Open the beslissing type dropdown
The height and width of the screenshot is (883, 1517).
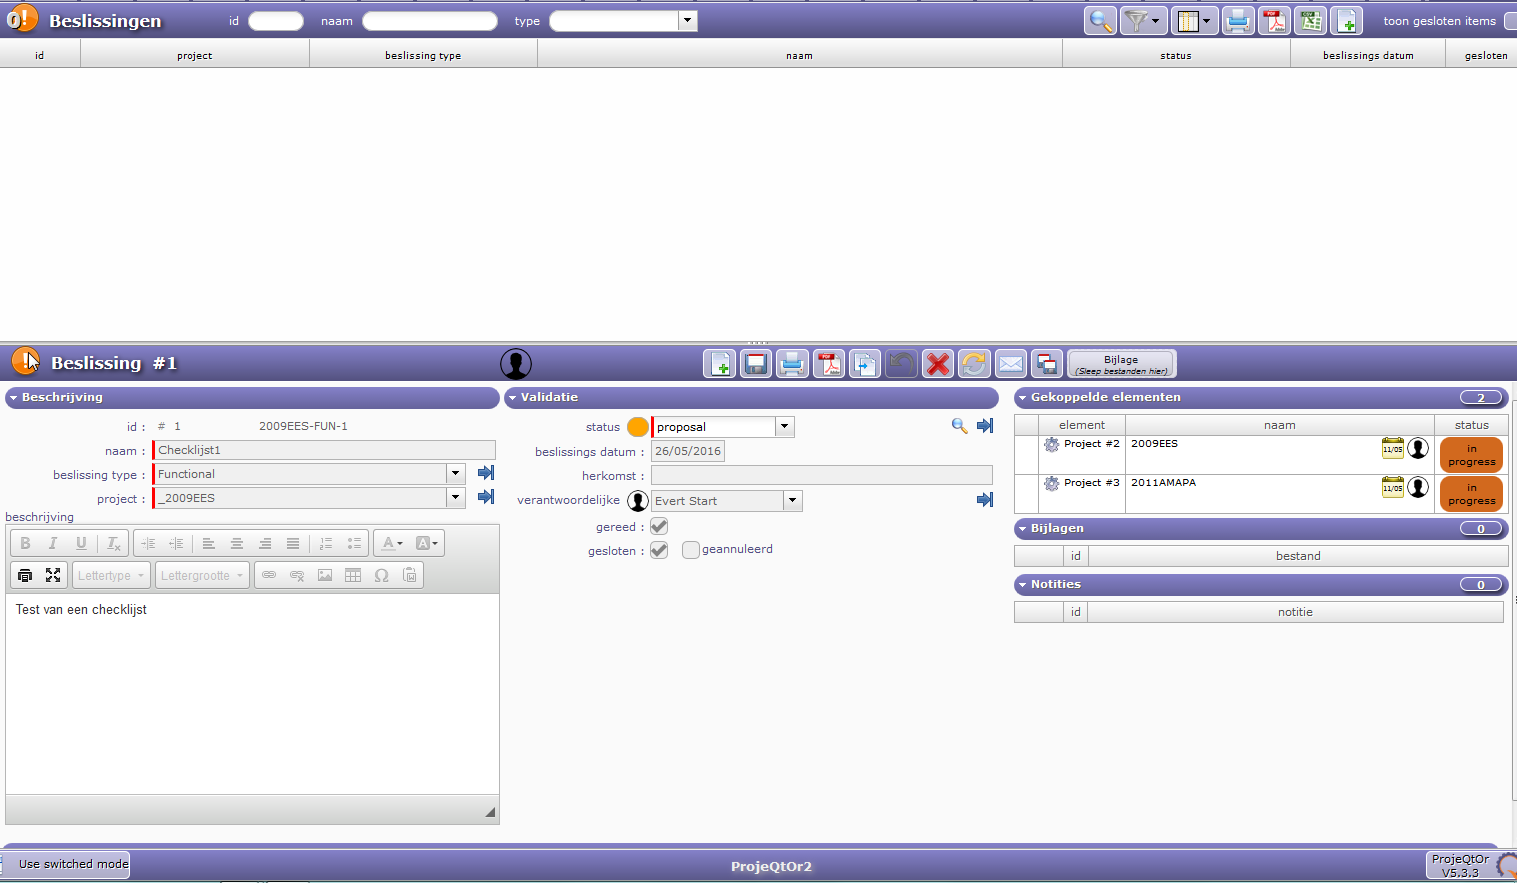(455, 474)
